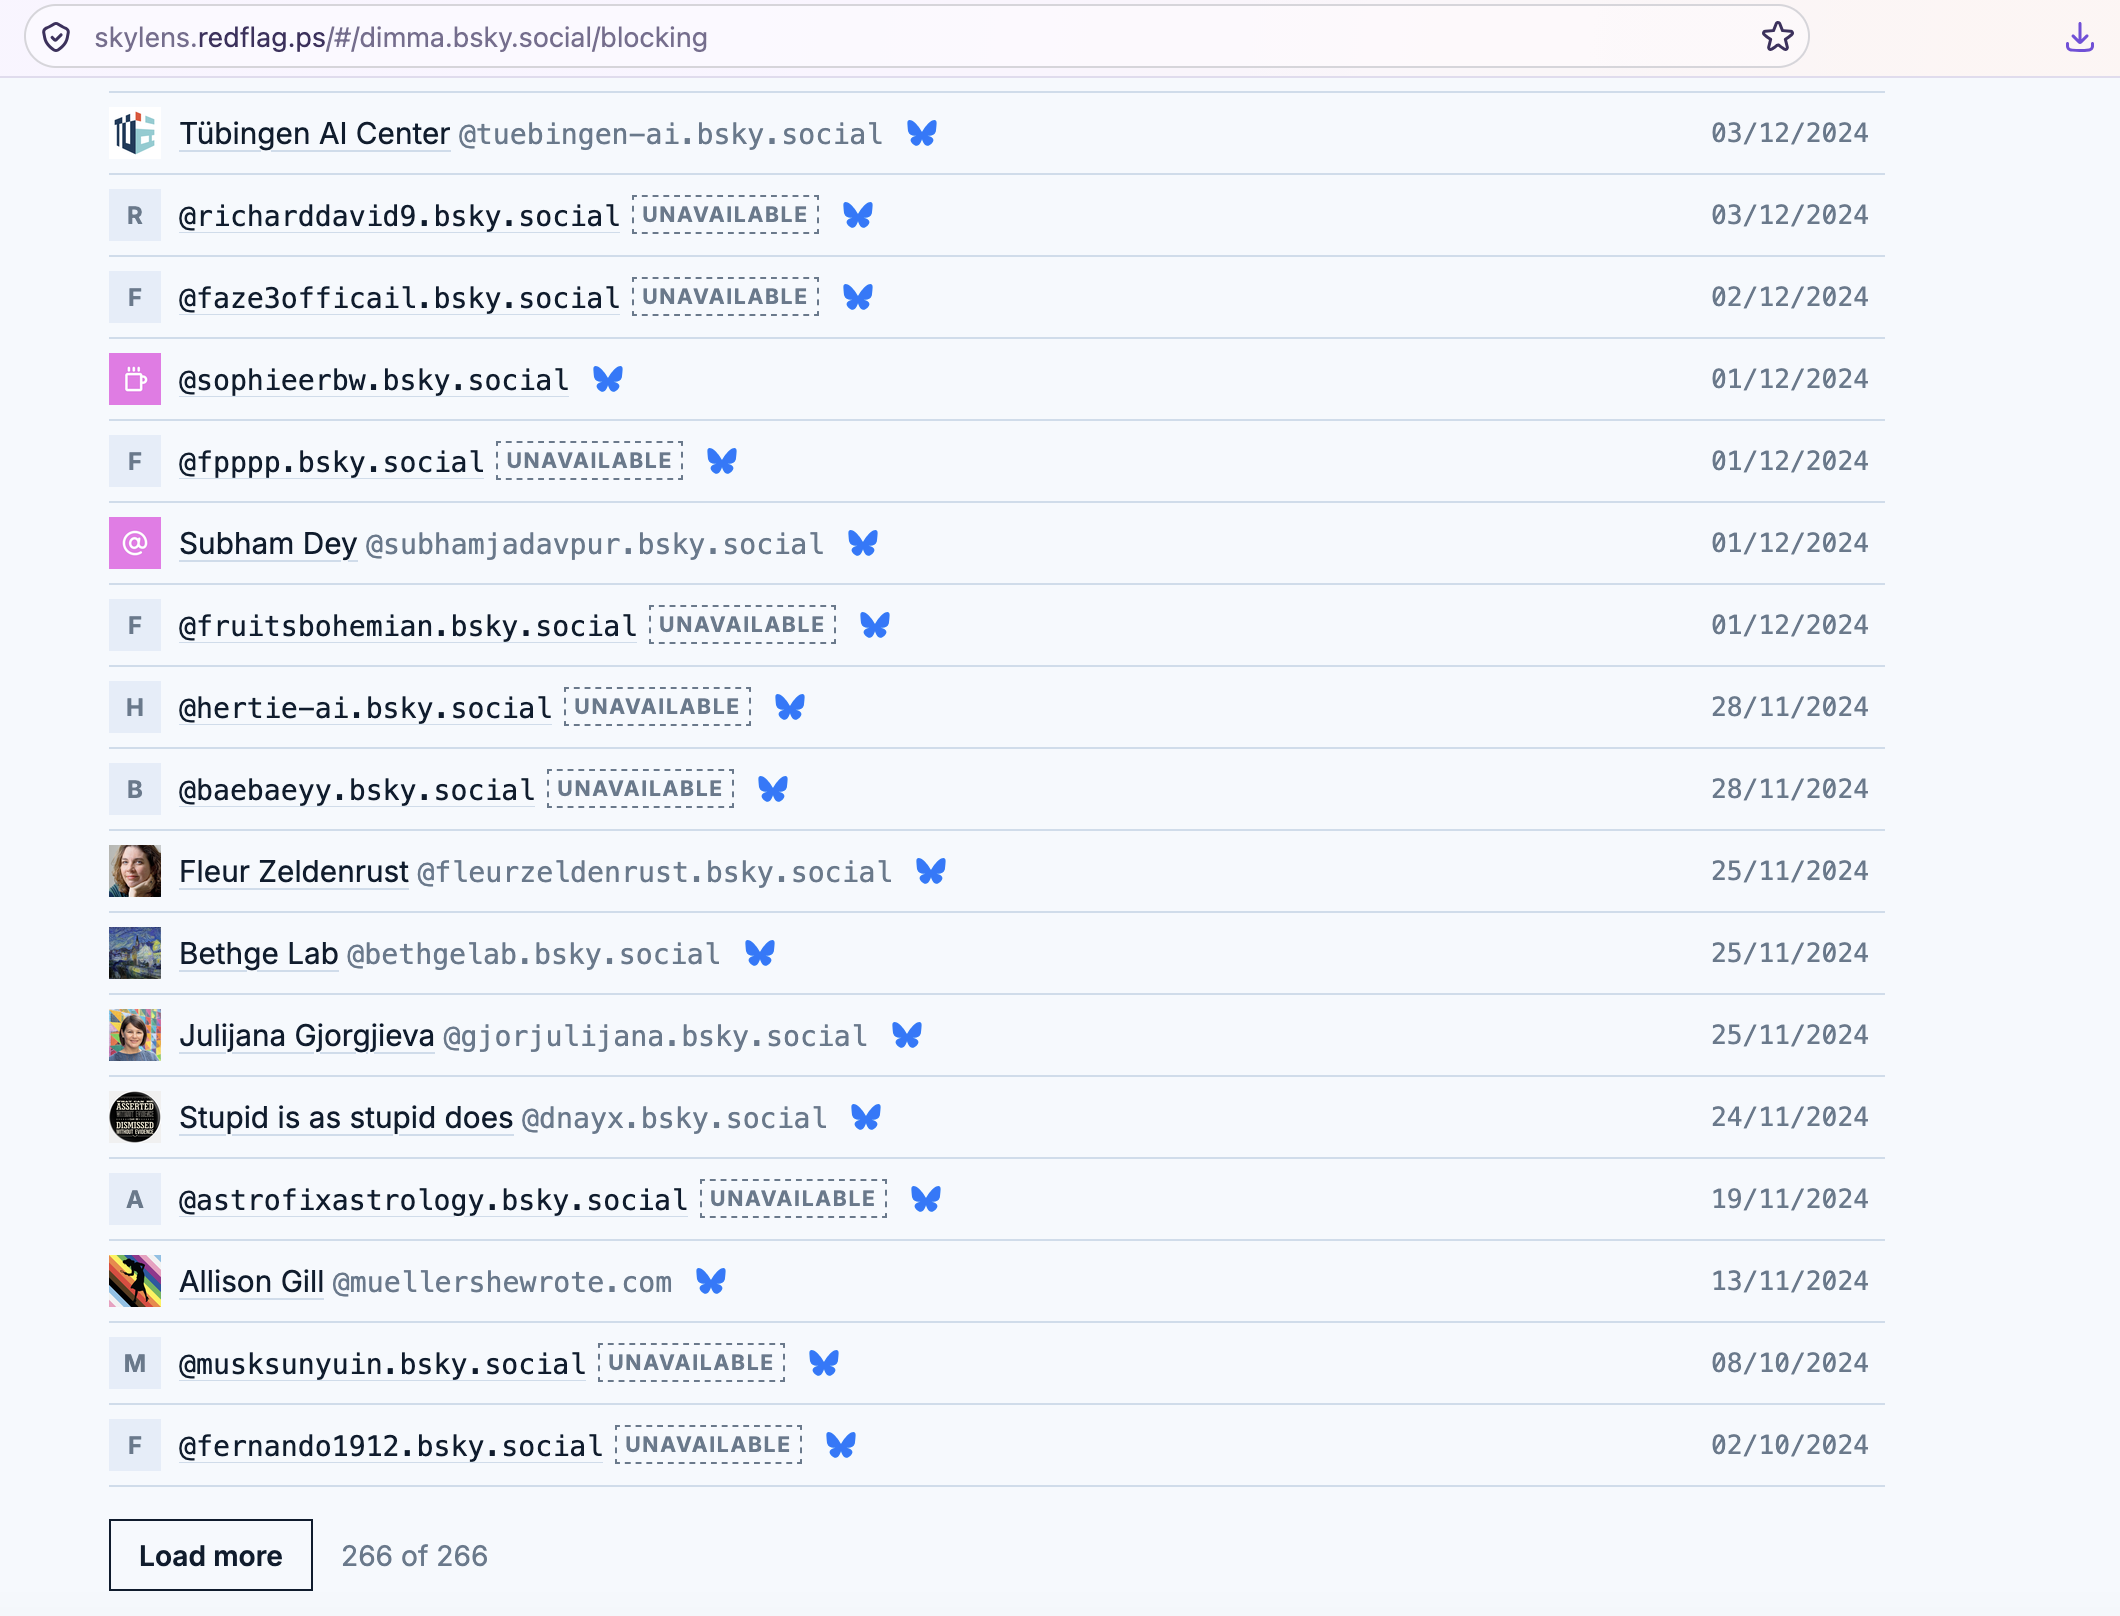
Task: Open Bethge Lab profile link
Action: (259, 953)
